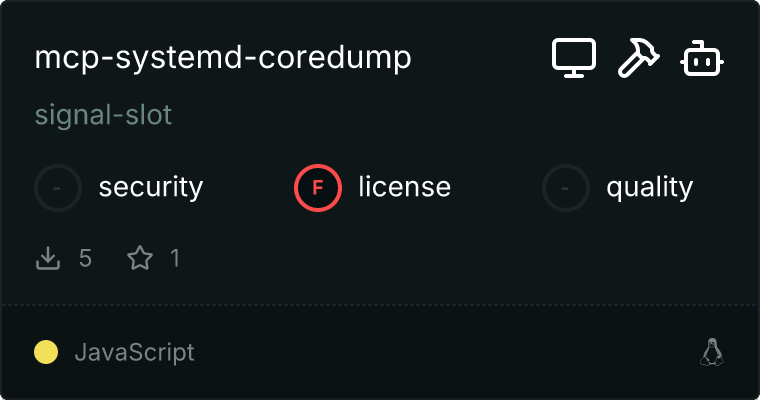The image size is (760, 400).
Task: Click the red F license grade badge
Action: (x=318, y=188)
